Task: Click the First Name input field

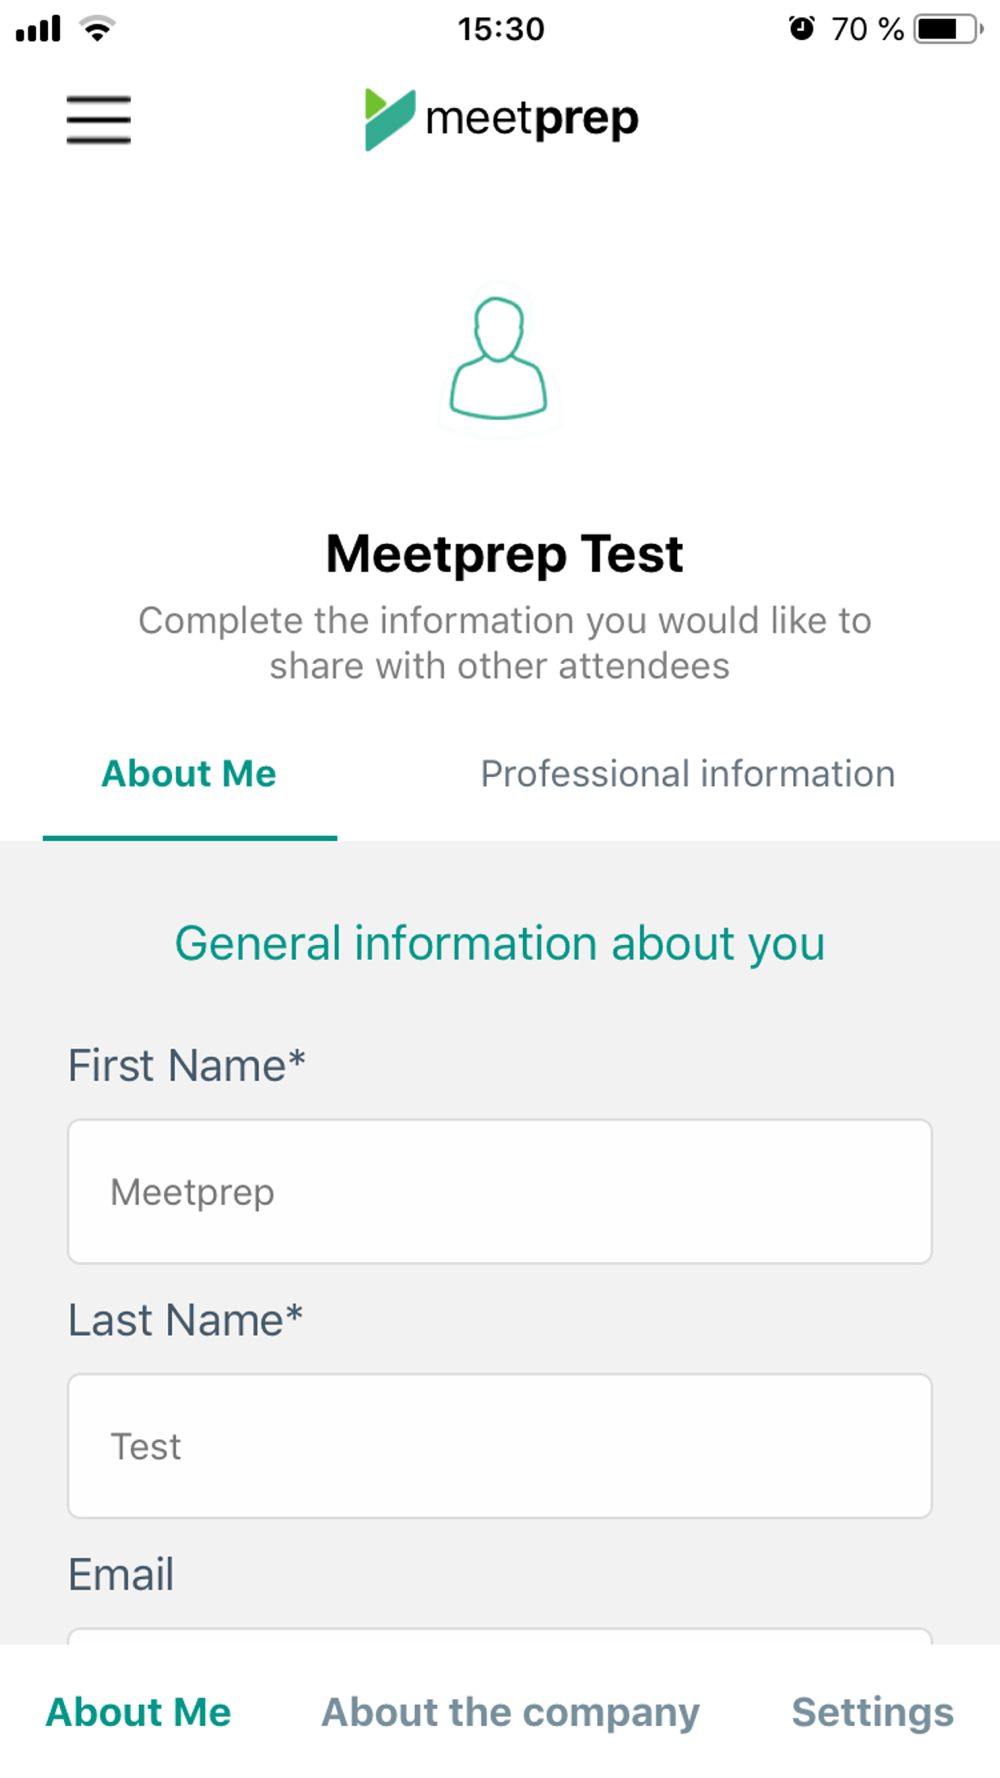Action: pyautogui.click(x=500, y=1191)
